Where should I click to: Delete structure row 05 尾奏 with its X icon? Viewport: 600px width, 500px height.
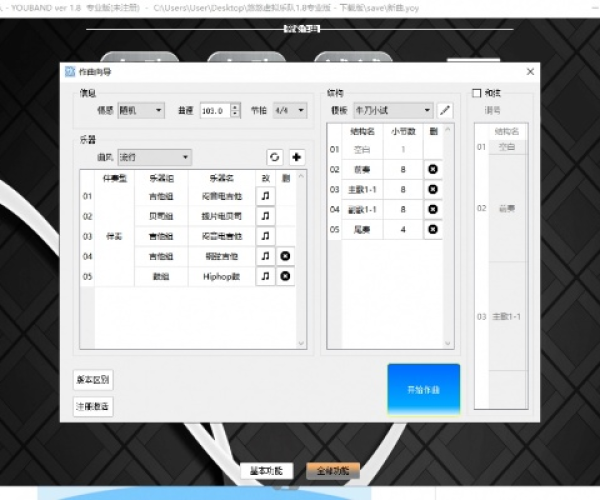(433, 229)
